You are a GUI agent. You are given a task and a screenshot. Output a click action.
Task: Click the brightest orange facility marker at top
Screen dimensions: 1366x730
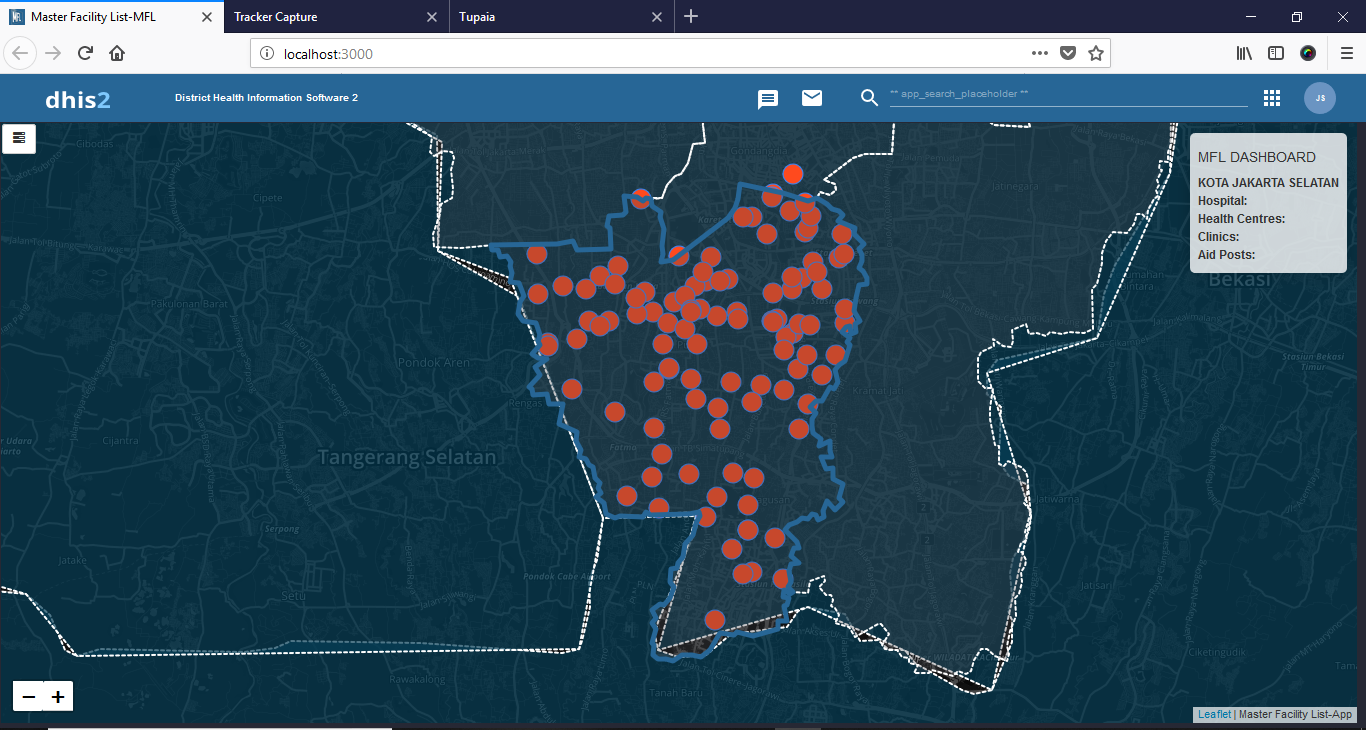pyautogui.click(x=793, y=174)
